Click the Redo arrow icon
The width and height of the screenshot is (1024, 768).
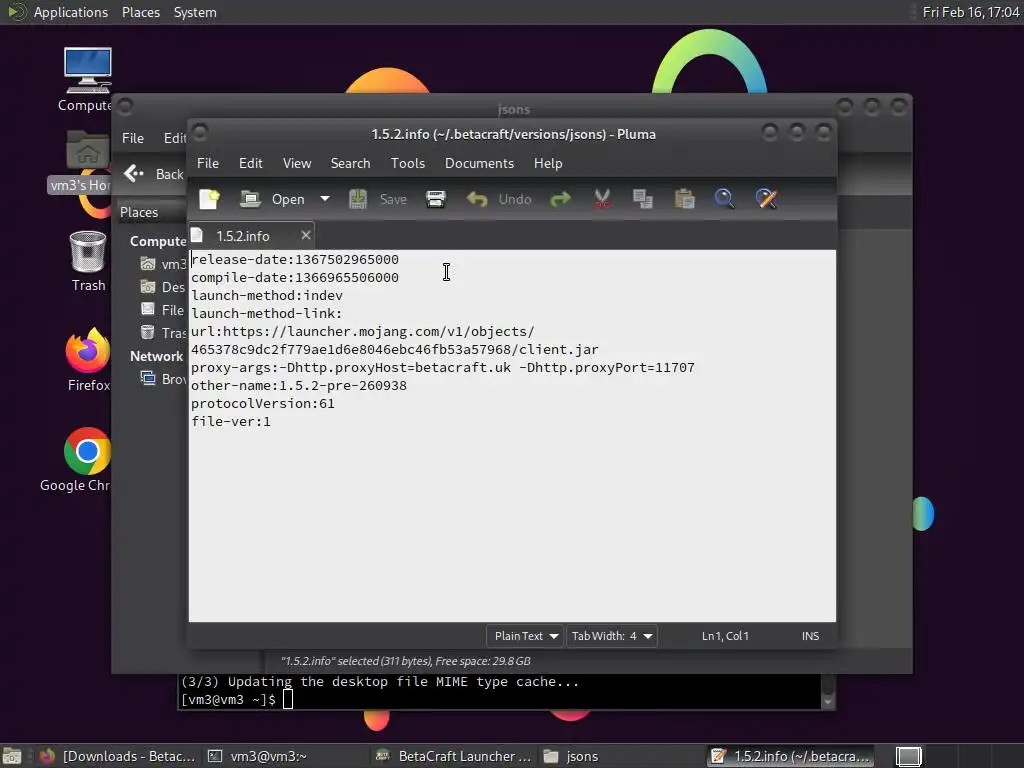click(x=560, y=199)
